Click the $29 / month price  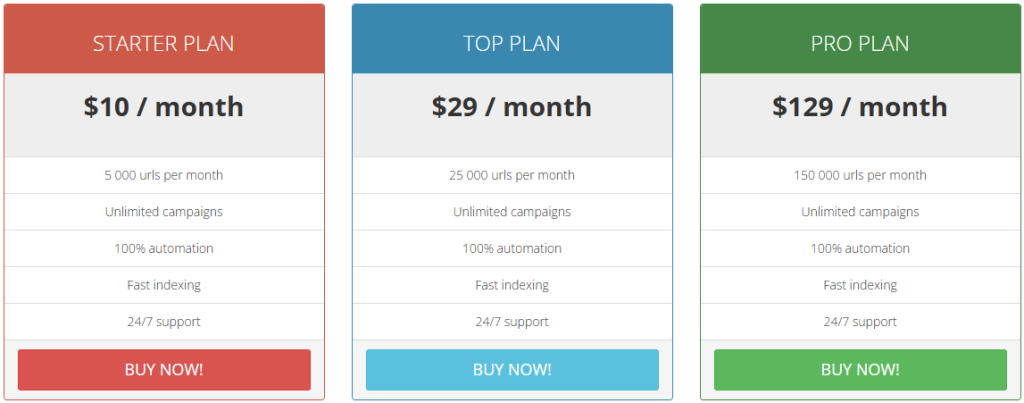(512, 107)
